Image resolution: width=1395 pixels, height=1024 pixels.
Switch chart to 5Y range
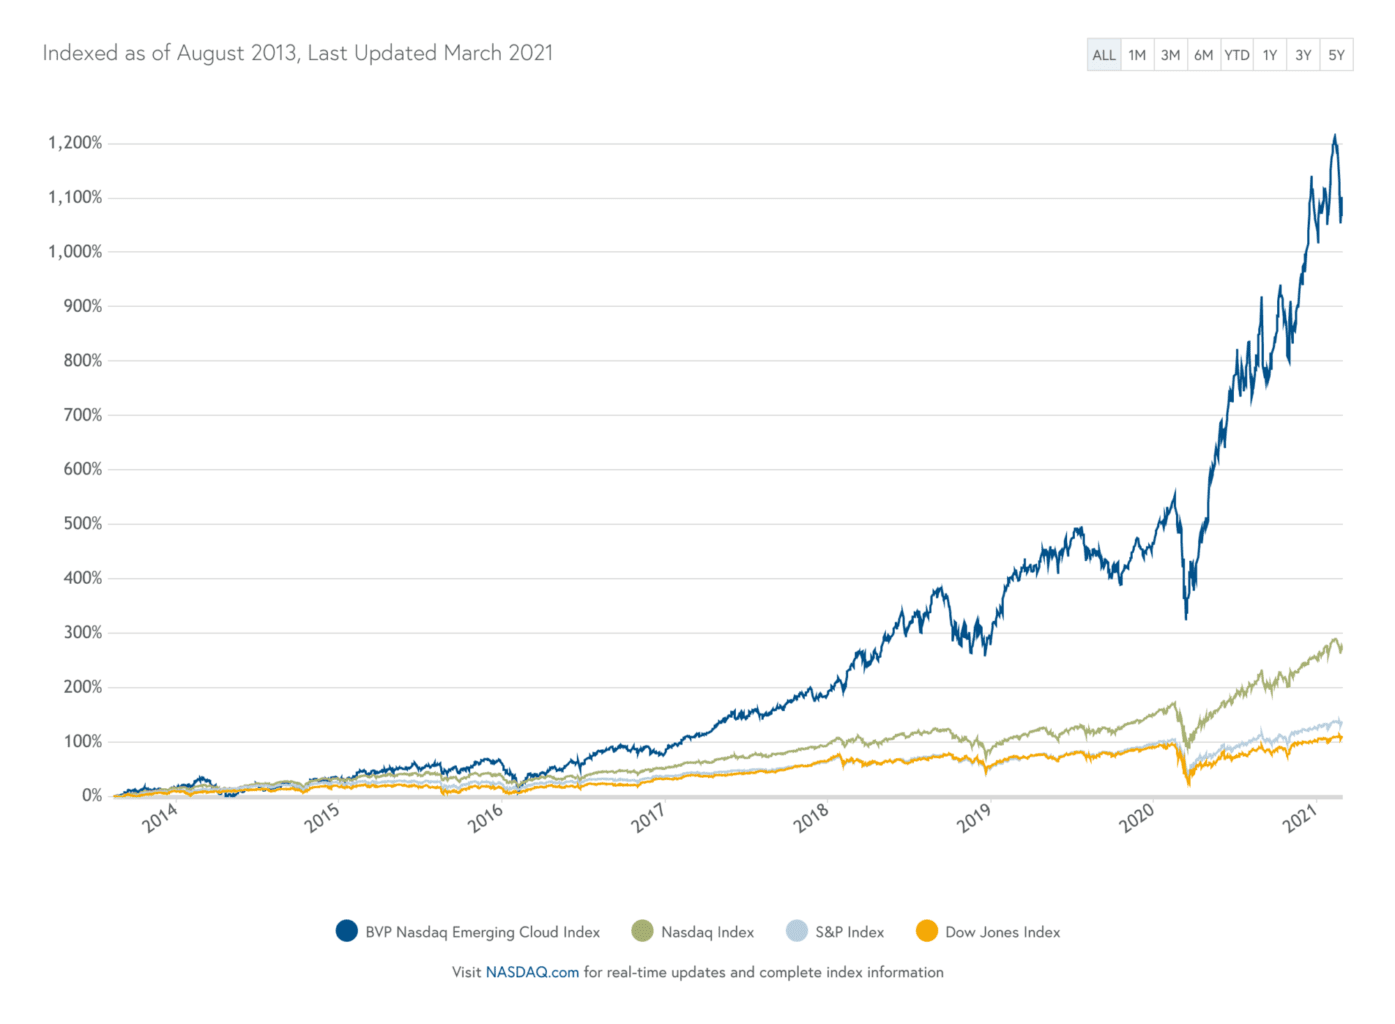(x=1336, y=55)
